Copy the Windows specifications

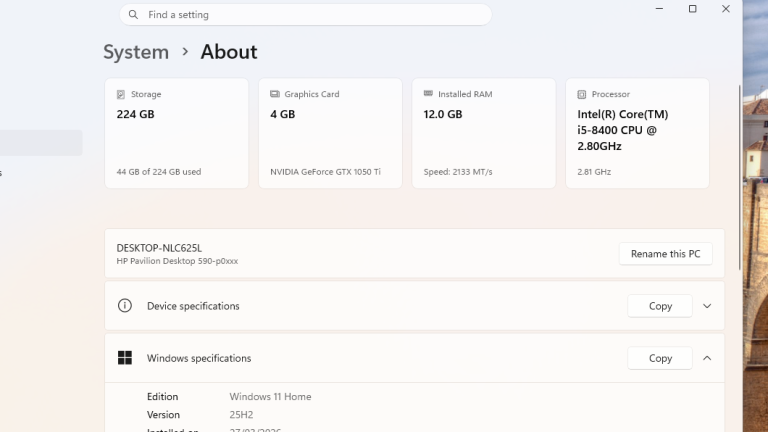pos(660,358)
